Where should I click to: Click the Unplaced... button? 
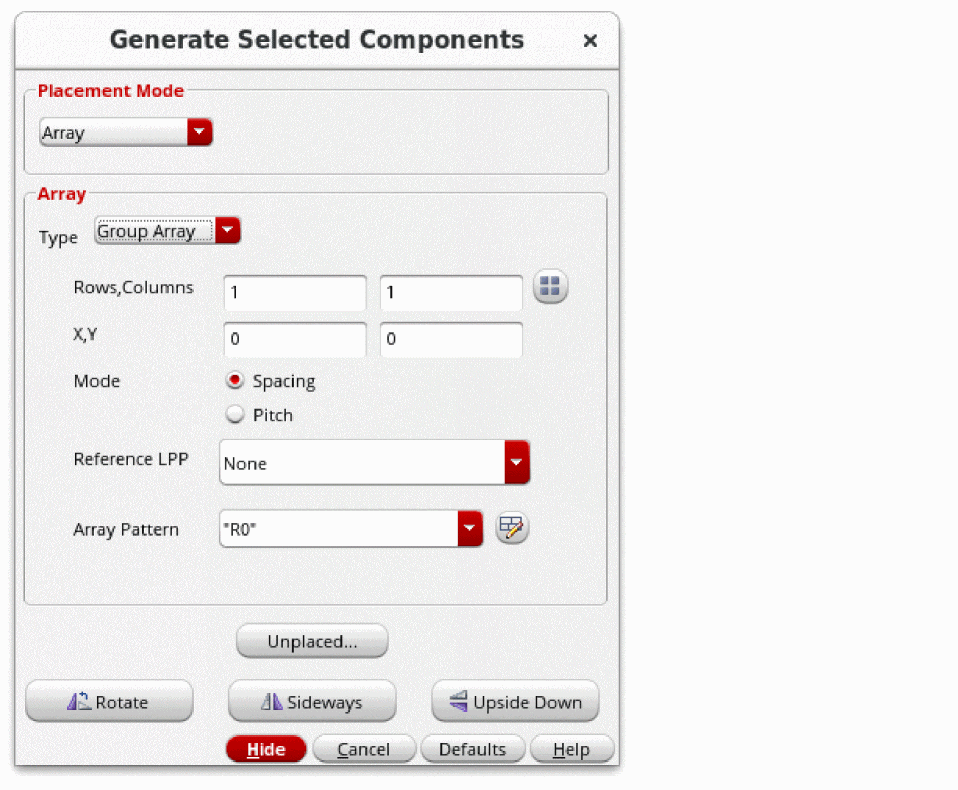[312, 642]
